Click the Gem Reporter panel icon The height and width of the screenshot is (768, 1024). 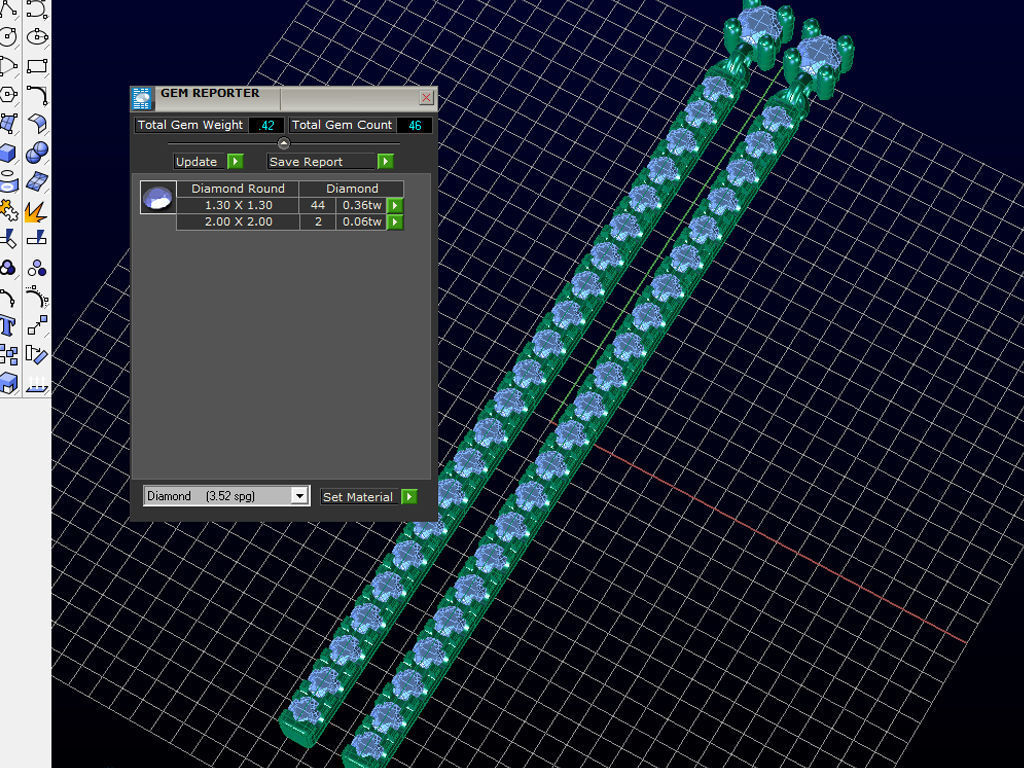(x=141, y=97)
